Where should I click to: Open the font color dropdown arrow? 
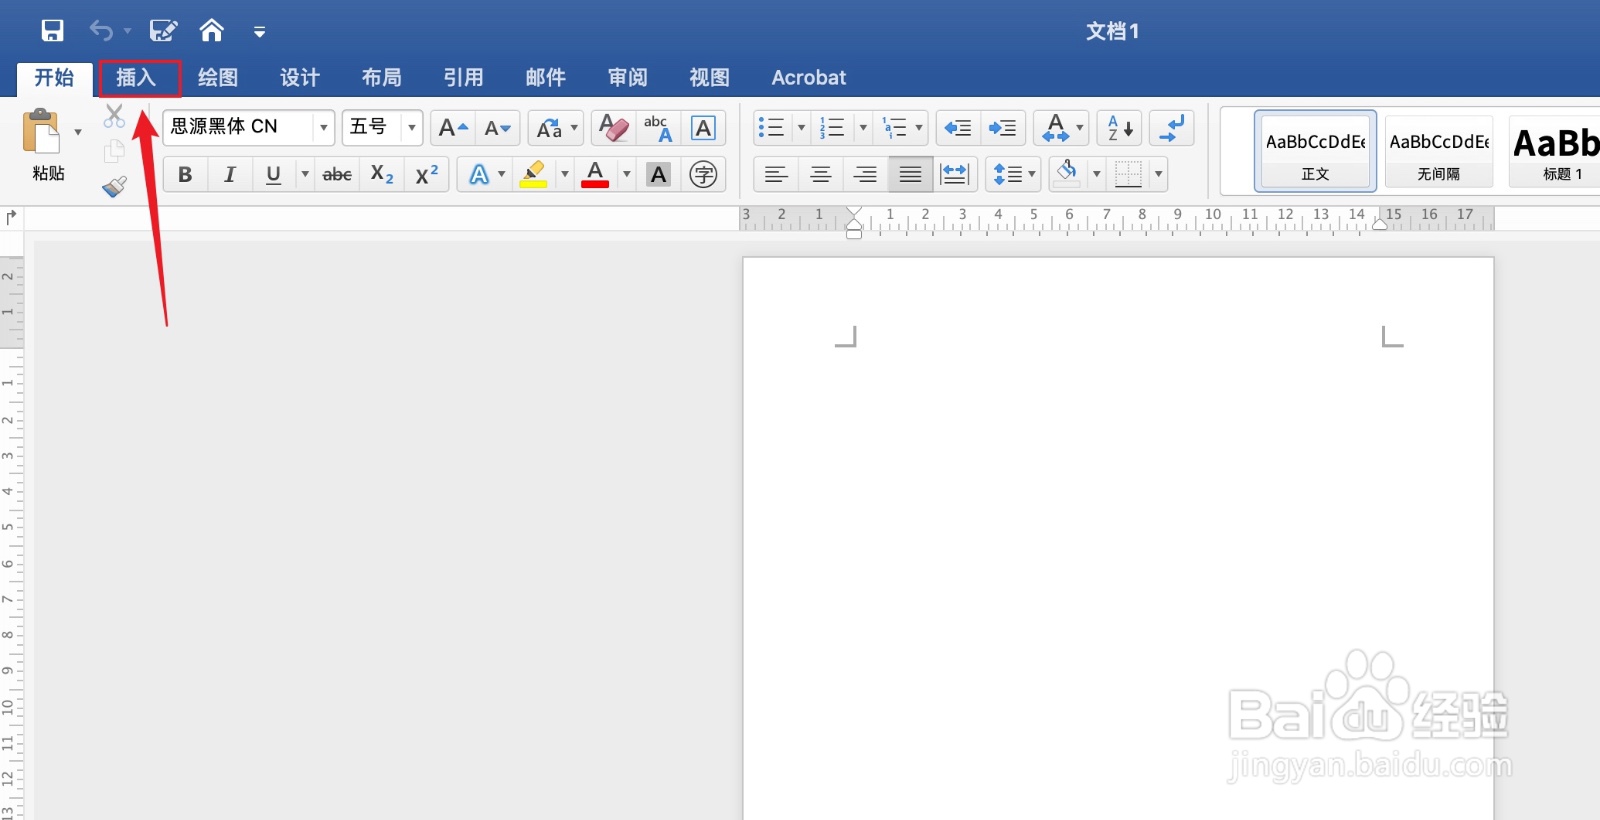[x=627, y=174]
